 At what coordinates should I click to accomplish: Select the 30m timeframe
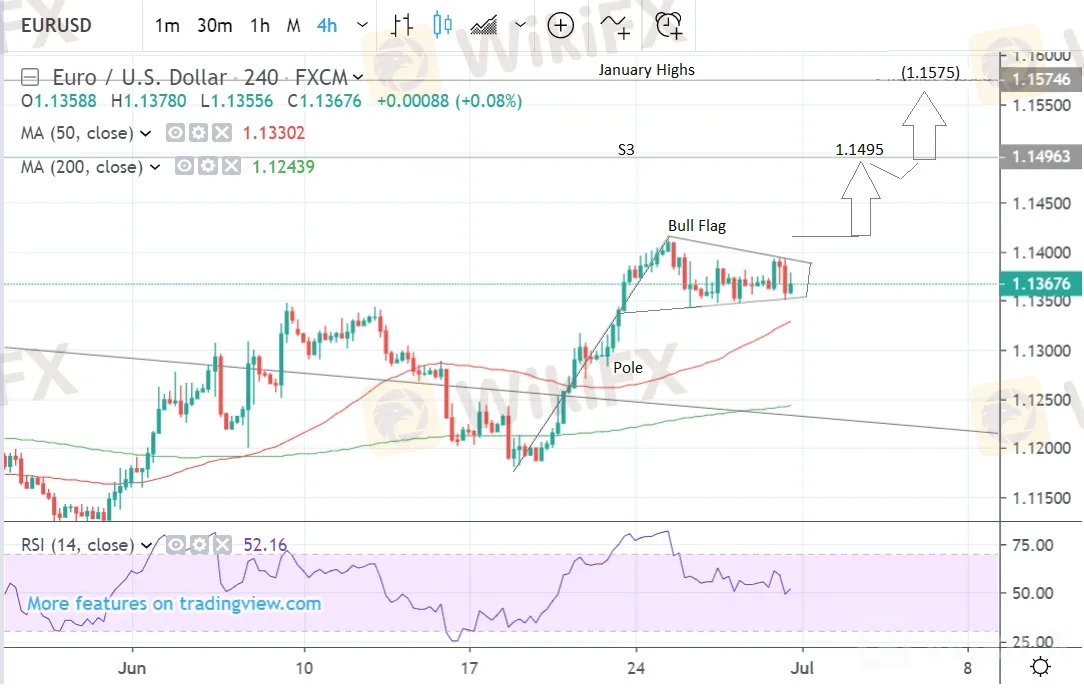pyautogui.click(x=214, y=26)
